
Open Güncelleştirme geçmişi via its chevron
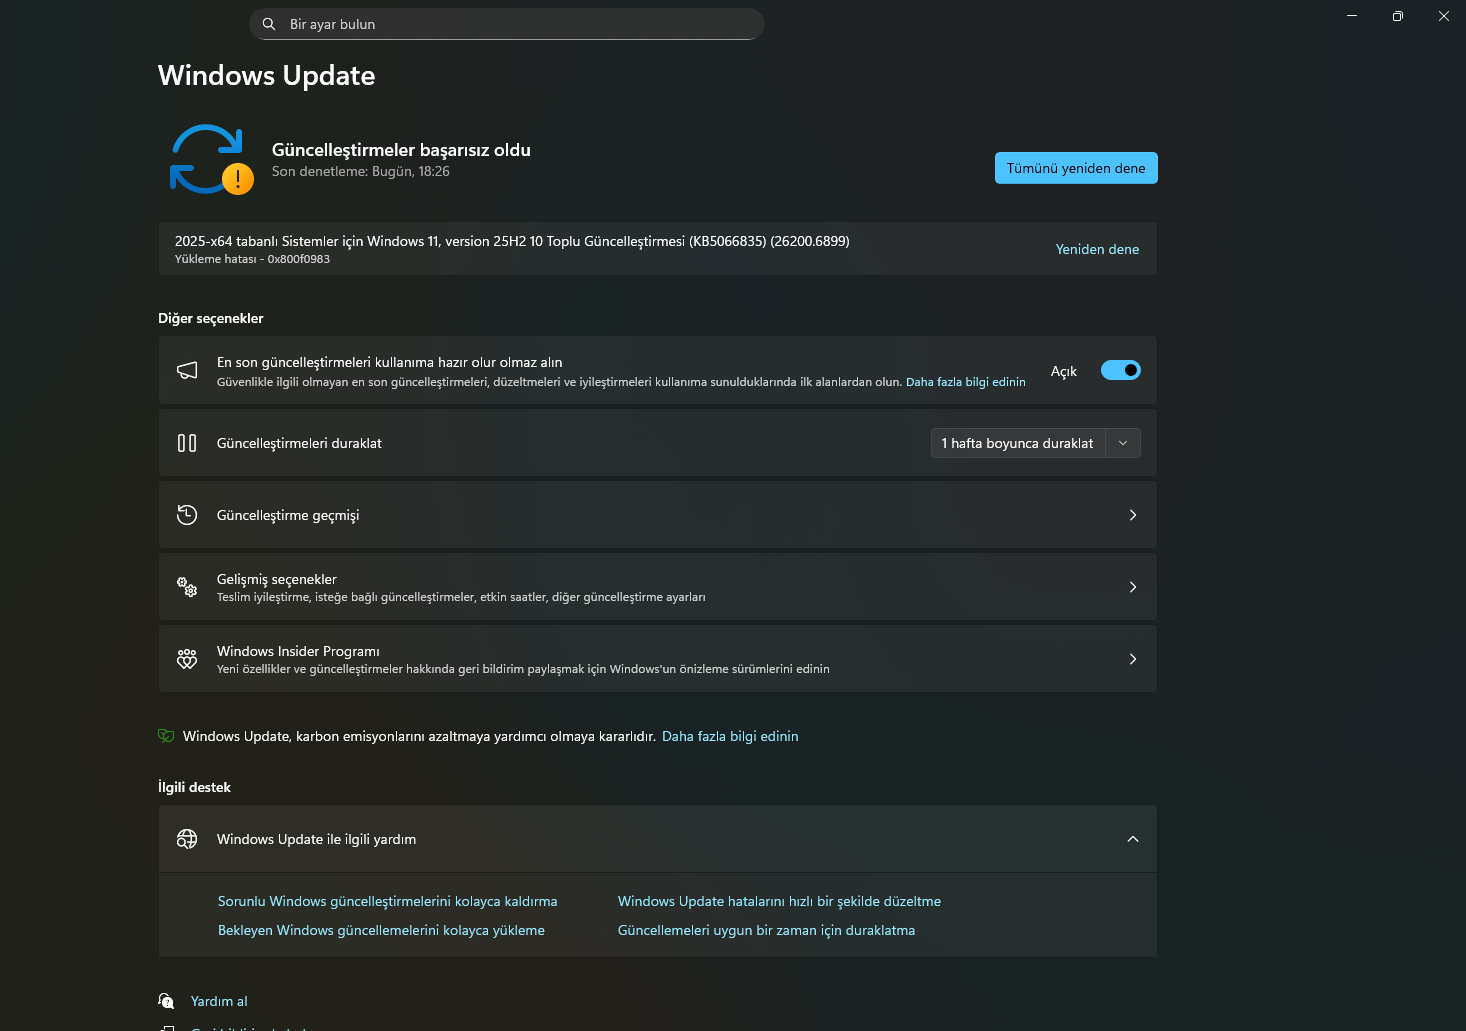(1133, 515)
